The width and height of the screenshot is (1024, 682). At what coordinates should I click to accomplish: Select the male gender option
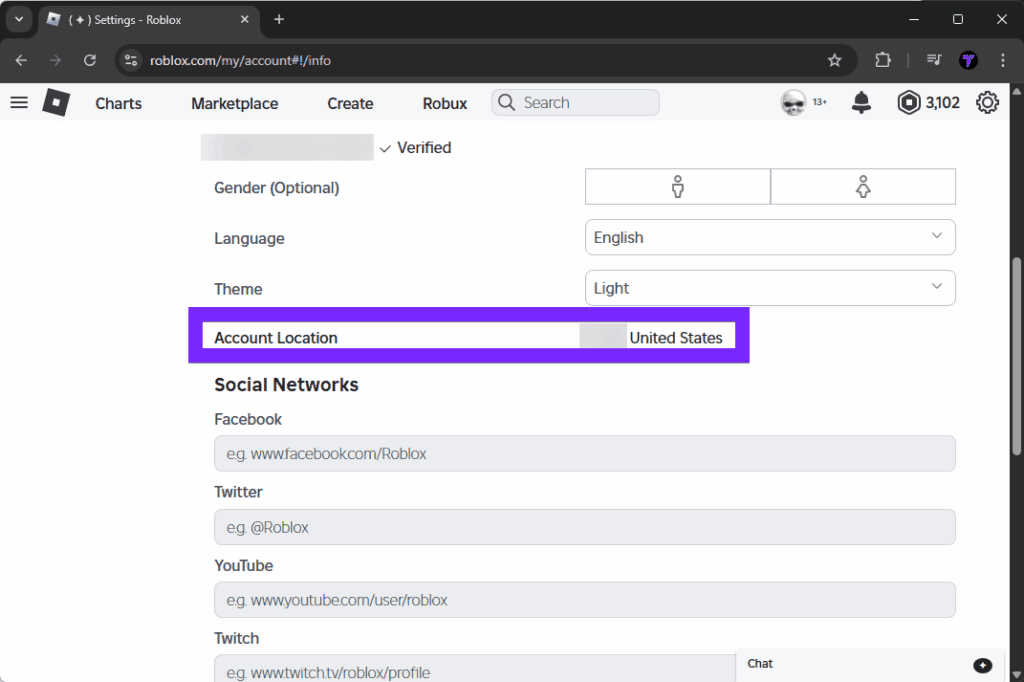678,187
